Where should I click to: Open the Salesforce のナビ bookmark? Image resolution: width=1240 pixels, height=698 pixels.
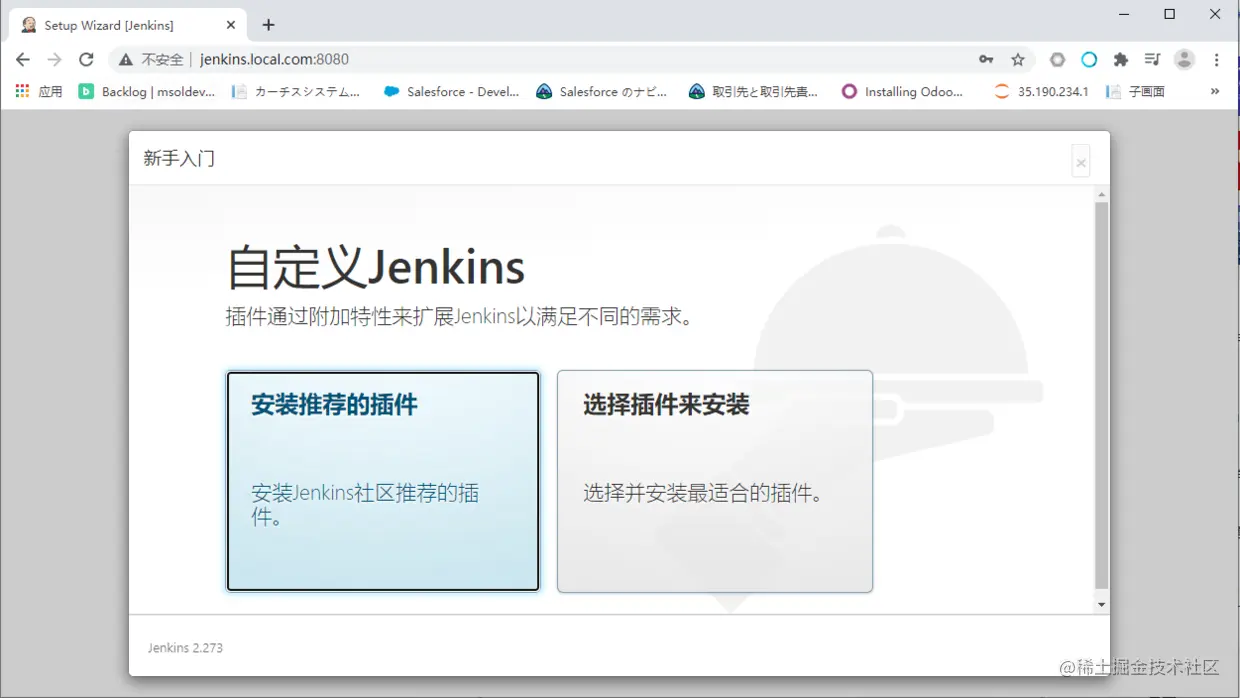tap(601, 91)
